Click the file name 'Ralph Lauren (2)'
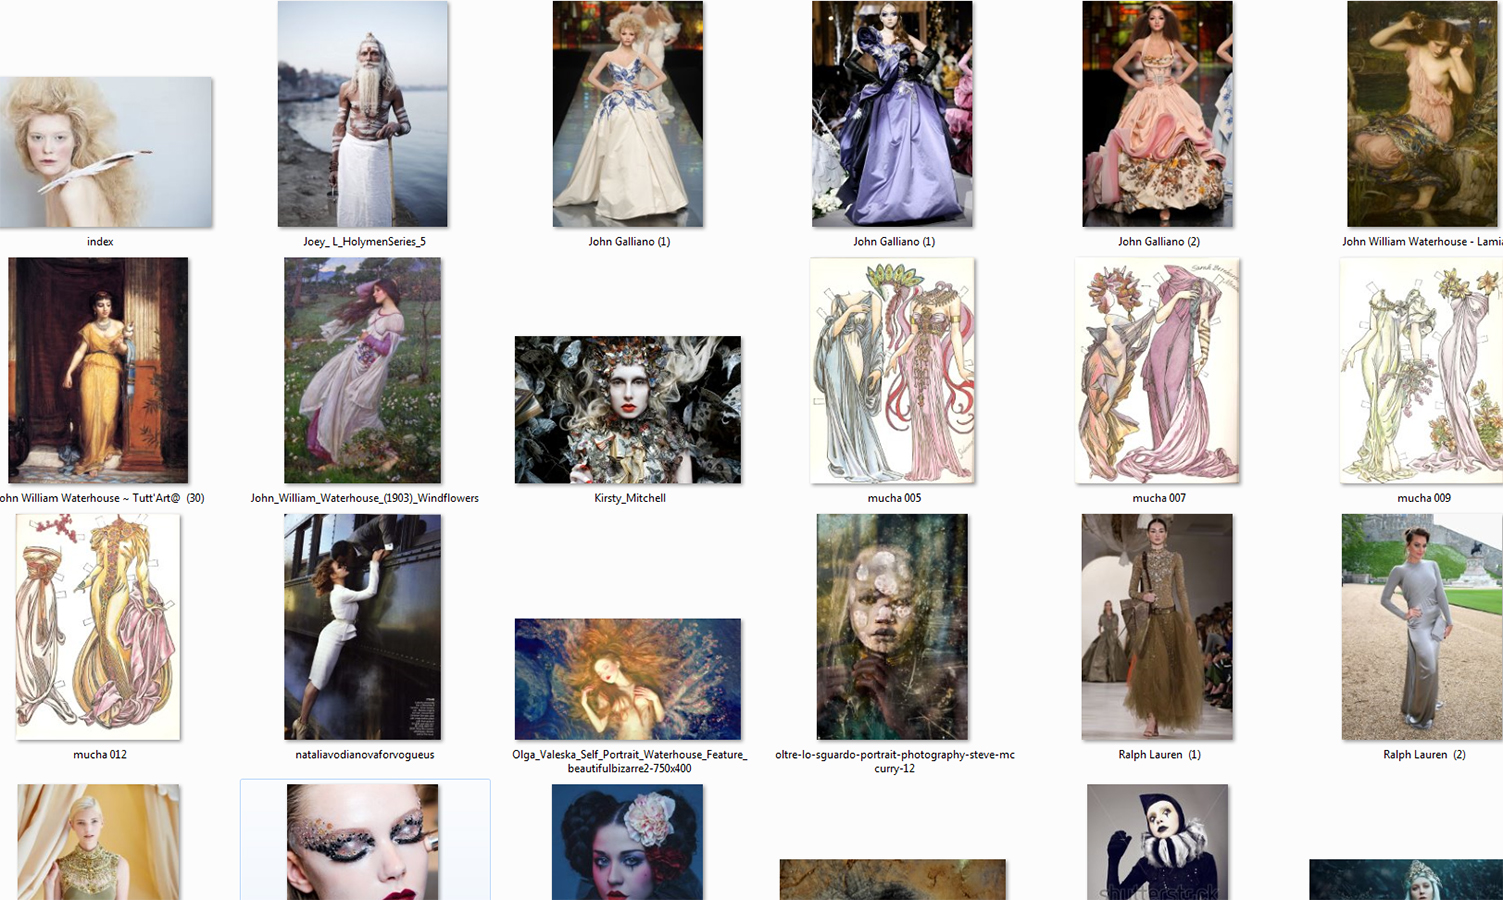The height and width of the screenshot is (900, 1503). coord(1424,755)
